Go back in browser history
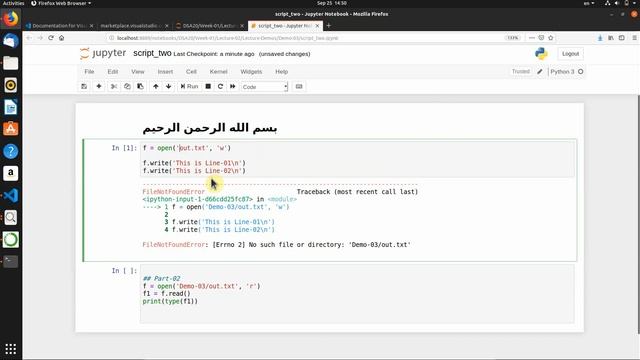 (29, 38)
